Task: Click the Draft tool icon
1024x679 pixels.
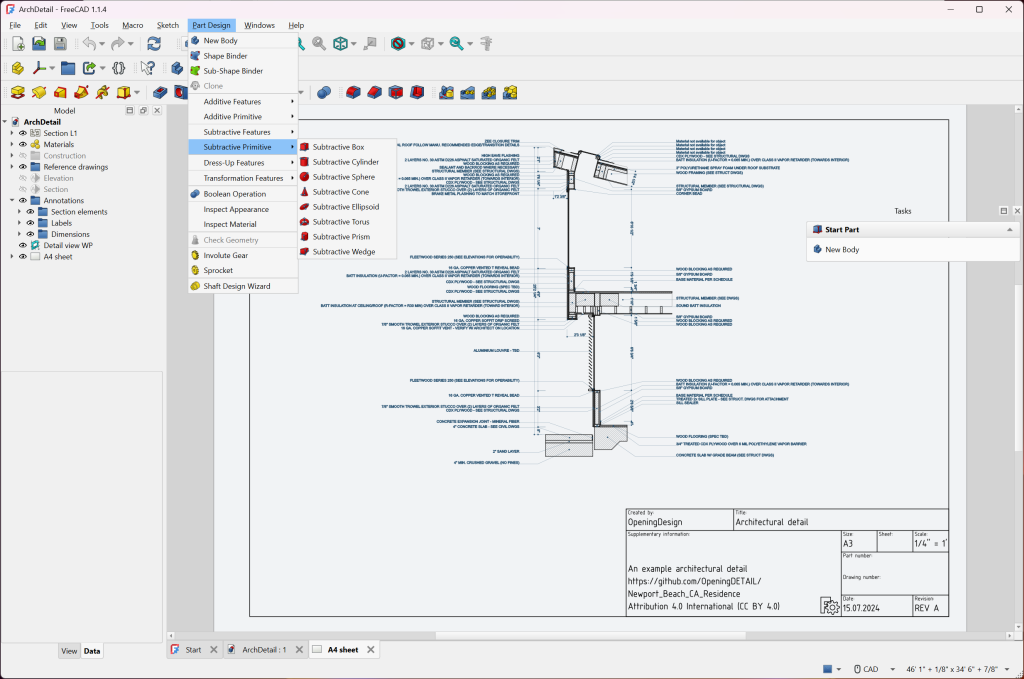Action: [x=396, y=93]
